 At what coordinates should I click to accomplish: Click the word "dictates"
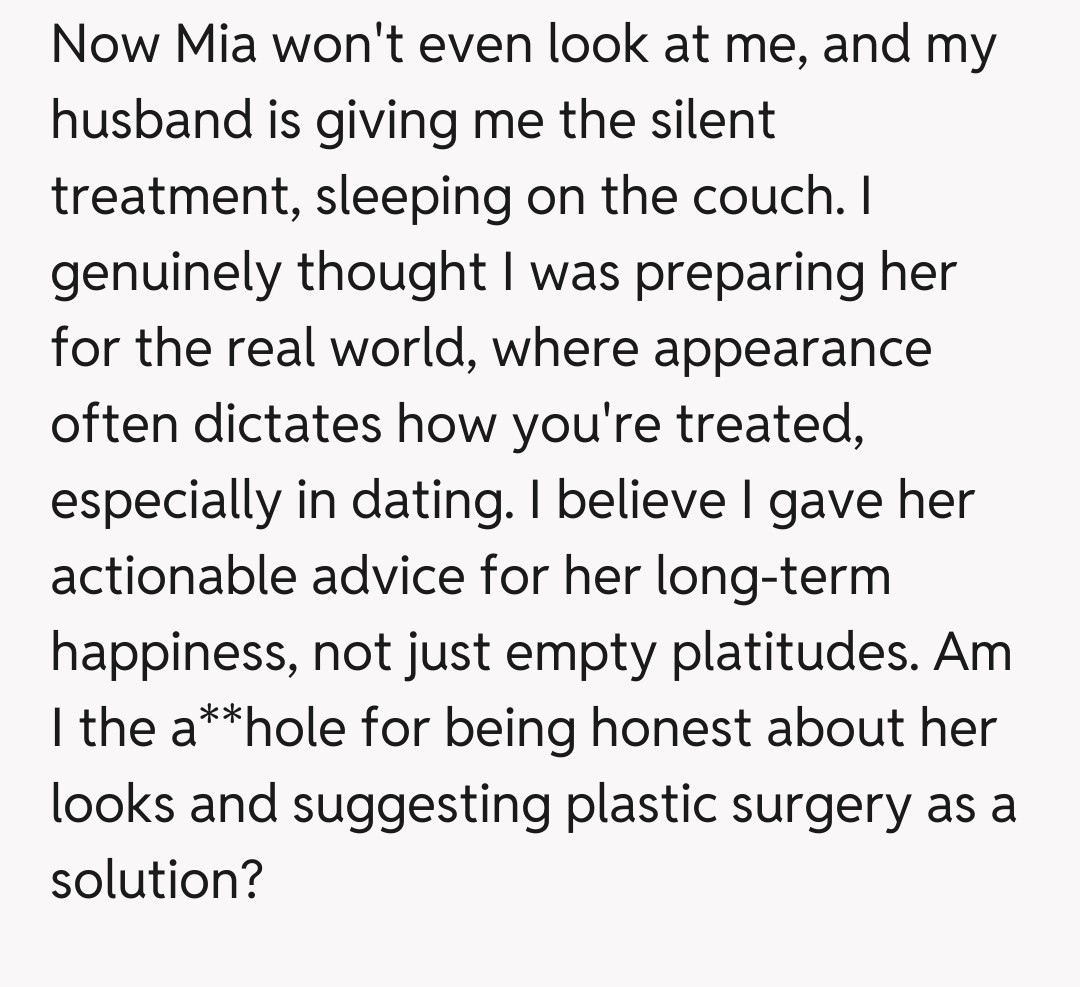[x=287, y=425]
